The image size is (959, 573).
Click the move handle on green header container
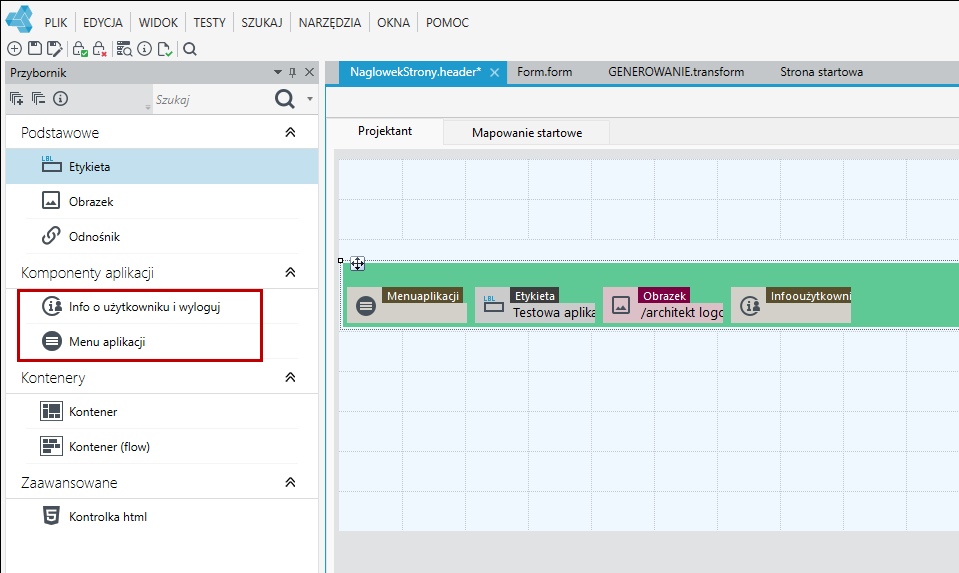coord(357,264)
